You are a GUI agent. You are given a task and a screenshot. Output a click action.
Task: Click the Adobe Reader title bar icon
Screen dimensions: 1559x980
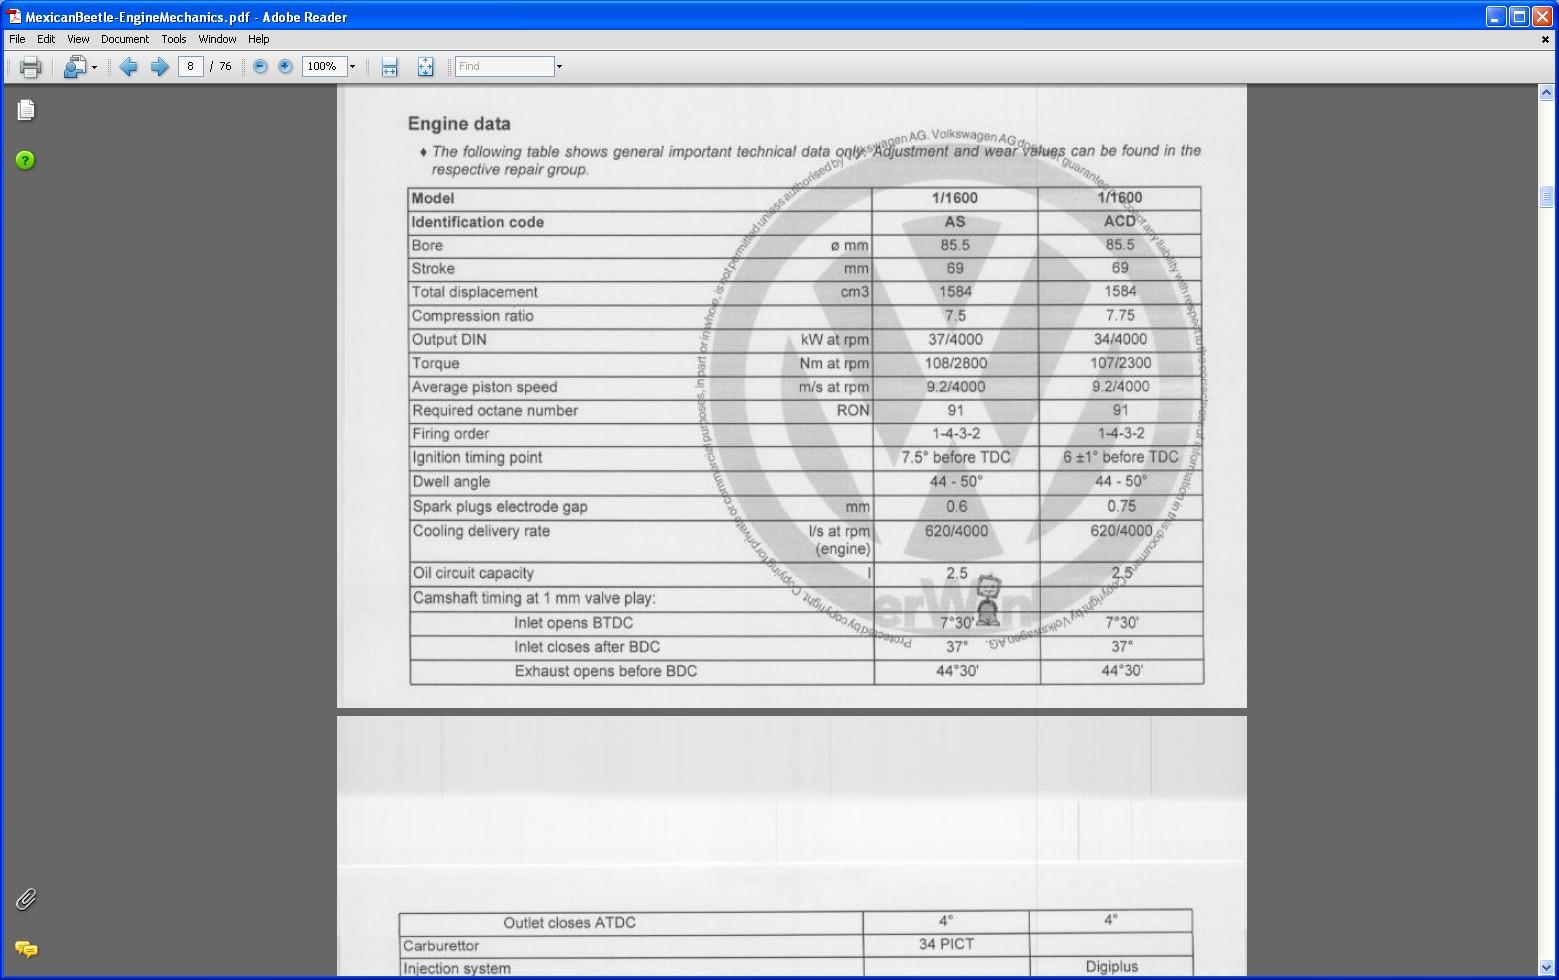(14, 17)
